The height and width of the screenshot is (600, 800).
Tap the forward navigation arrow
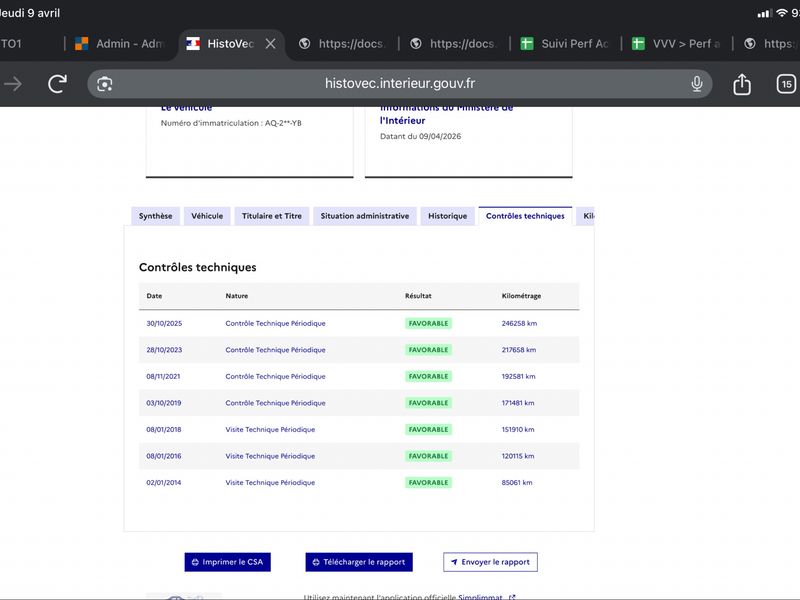click(x=13, y=84)
